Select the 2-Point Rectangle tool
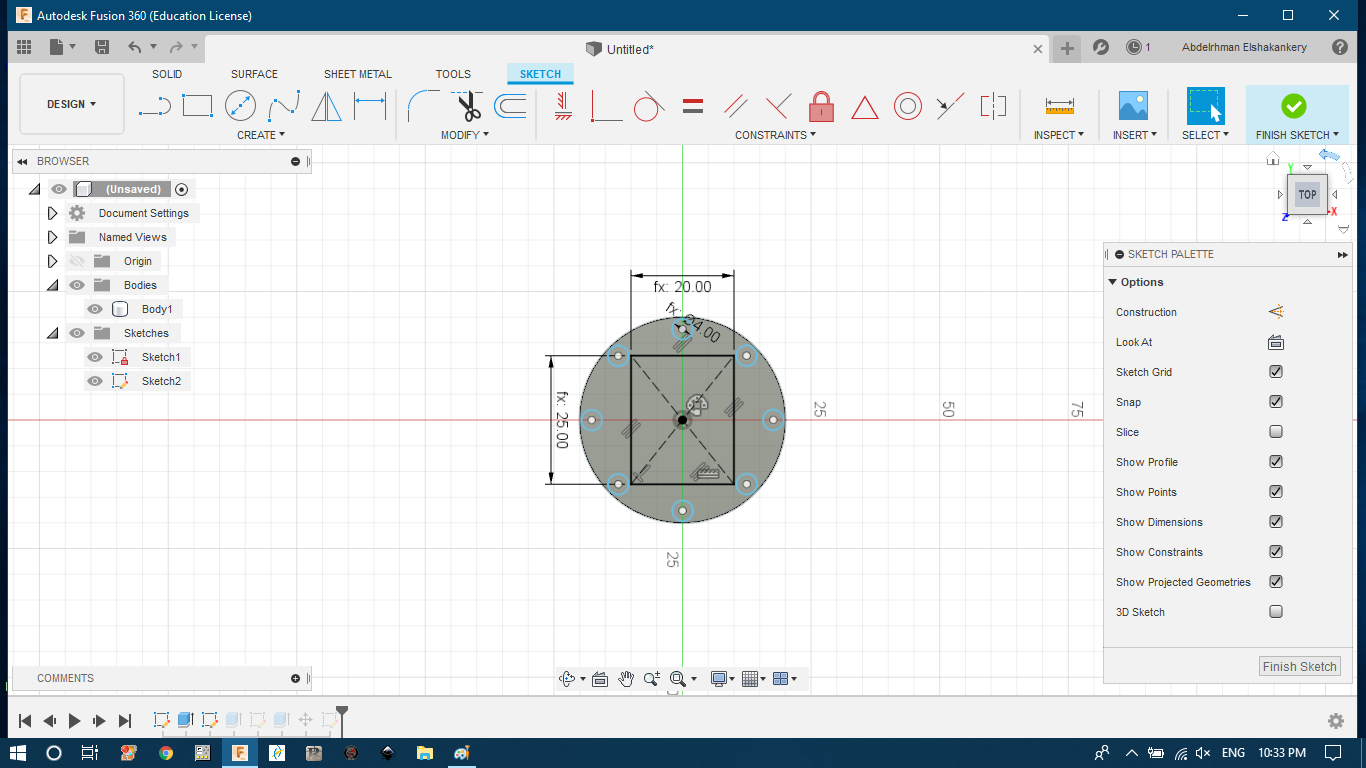The image size is (1366, 768). click(197, 105)
